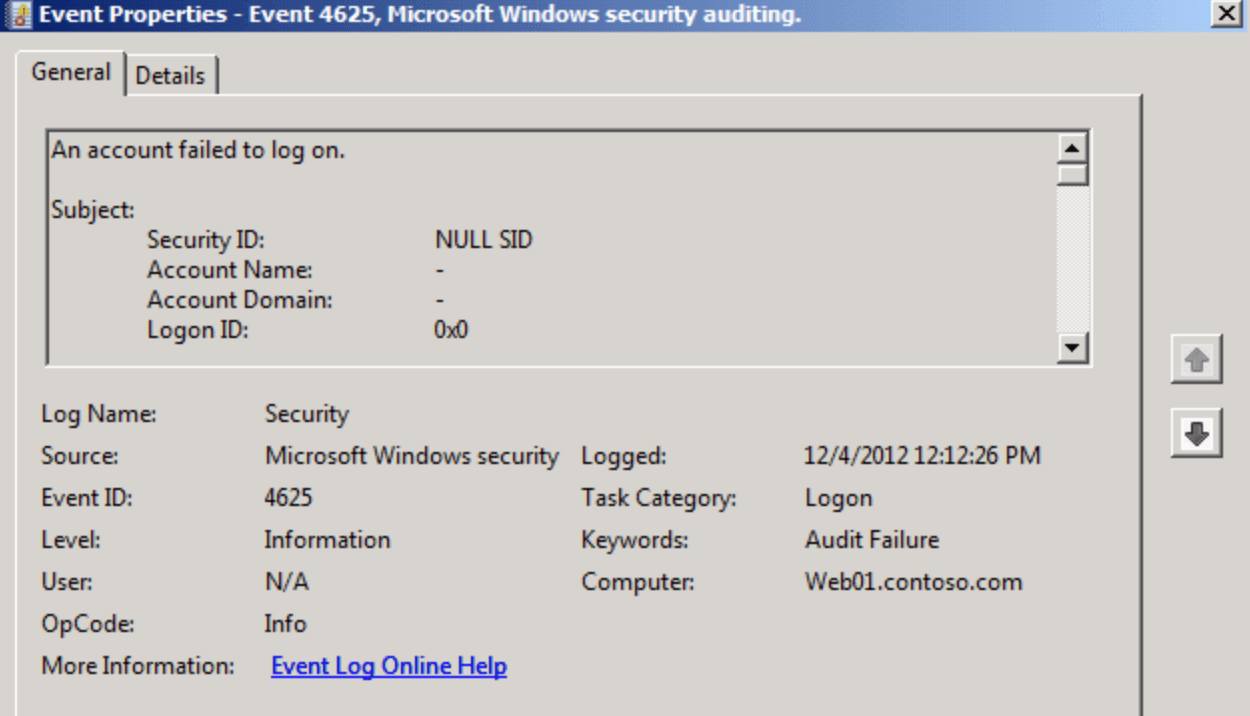Image resolution: width=1250 pixels, height=716 pixels.
Task: Click the Source value Microsoft Windows security
Action: (411, 456)
